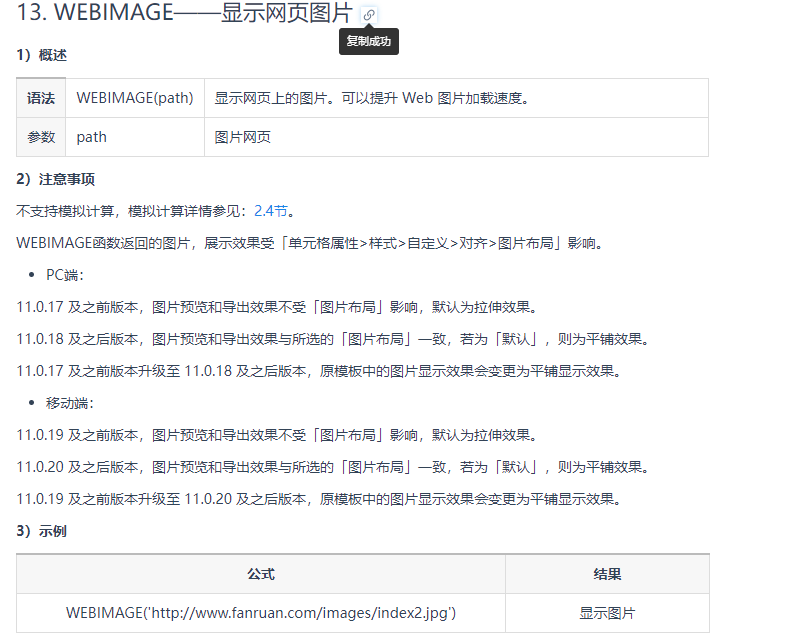Select the 2）注意事项 subsection title
Screen dimensions: 791x637
click(x=55, y=179)
